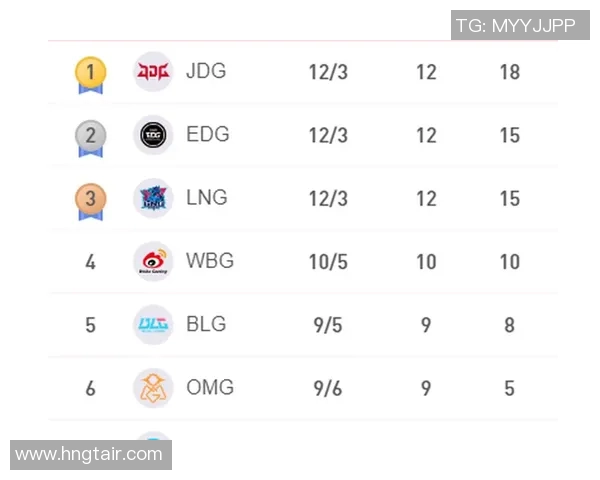Select the JDG team name
The image size is (600, 480).
(x=206, y=72)
